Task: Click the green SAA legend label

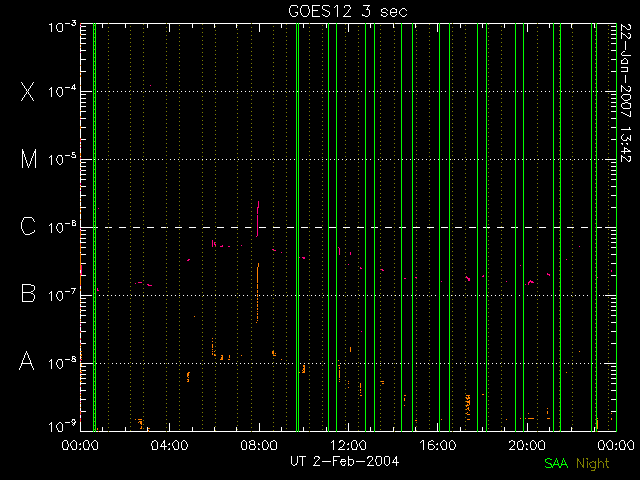Action: tap(556, 463)
